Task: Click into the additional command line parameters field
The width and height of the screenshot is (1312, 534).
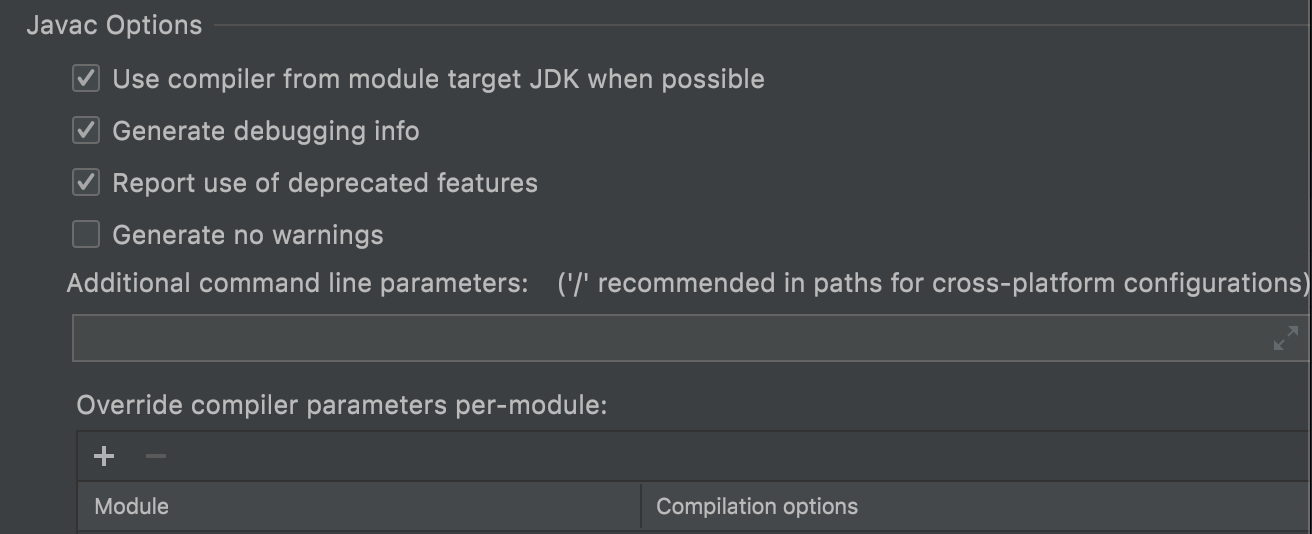Action: [x=670, y=338]
